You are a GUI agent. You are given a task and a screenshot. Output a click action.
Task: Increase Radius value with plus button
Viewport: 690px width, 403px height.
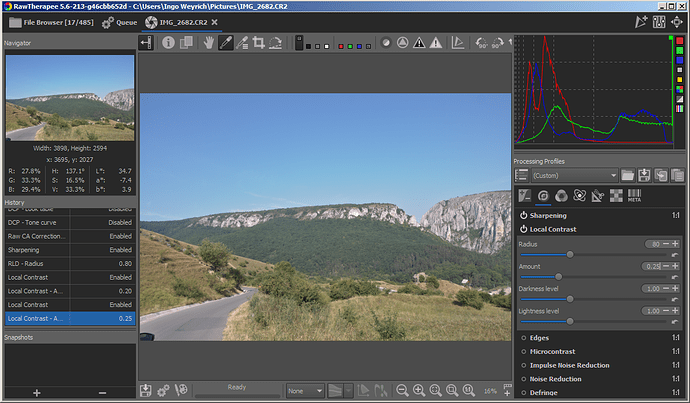(675, 245)
